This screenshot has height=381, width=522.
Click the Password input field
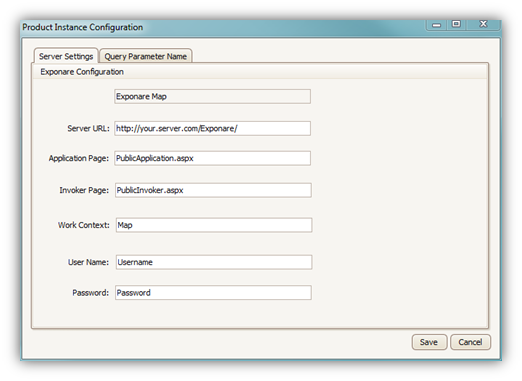[x=213, y=293]
